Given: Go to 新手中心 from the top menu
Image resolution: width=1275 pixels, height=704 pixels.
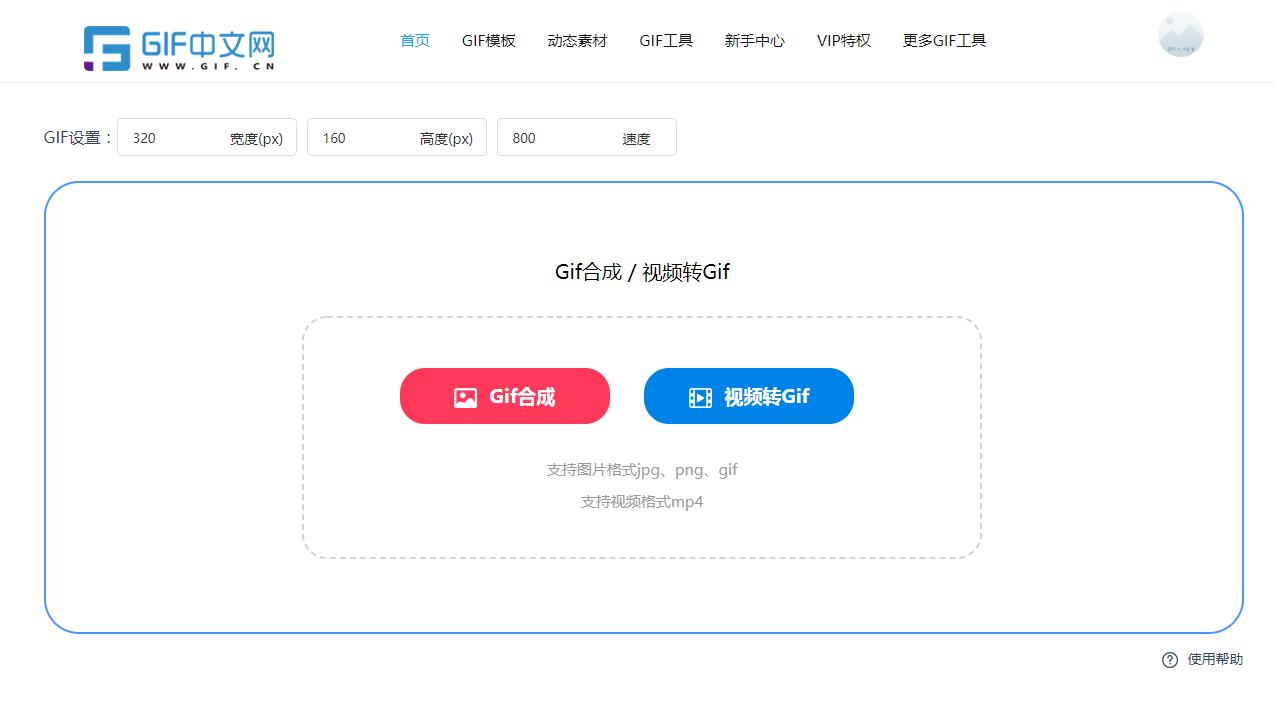Looking at the screenshot, I should (754, 40).
